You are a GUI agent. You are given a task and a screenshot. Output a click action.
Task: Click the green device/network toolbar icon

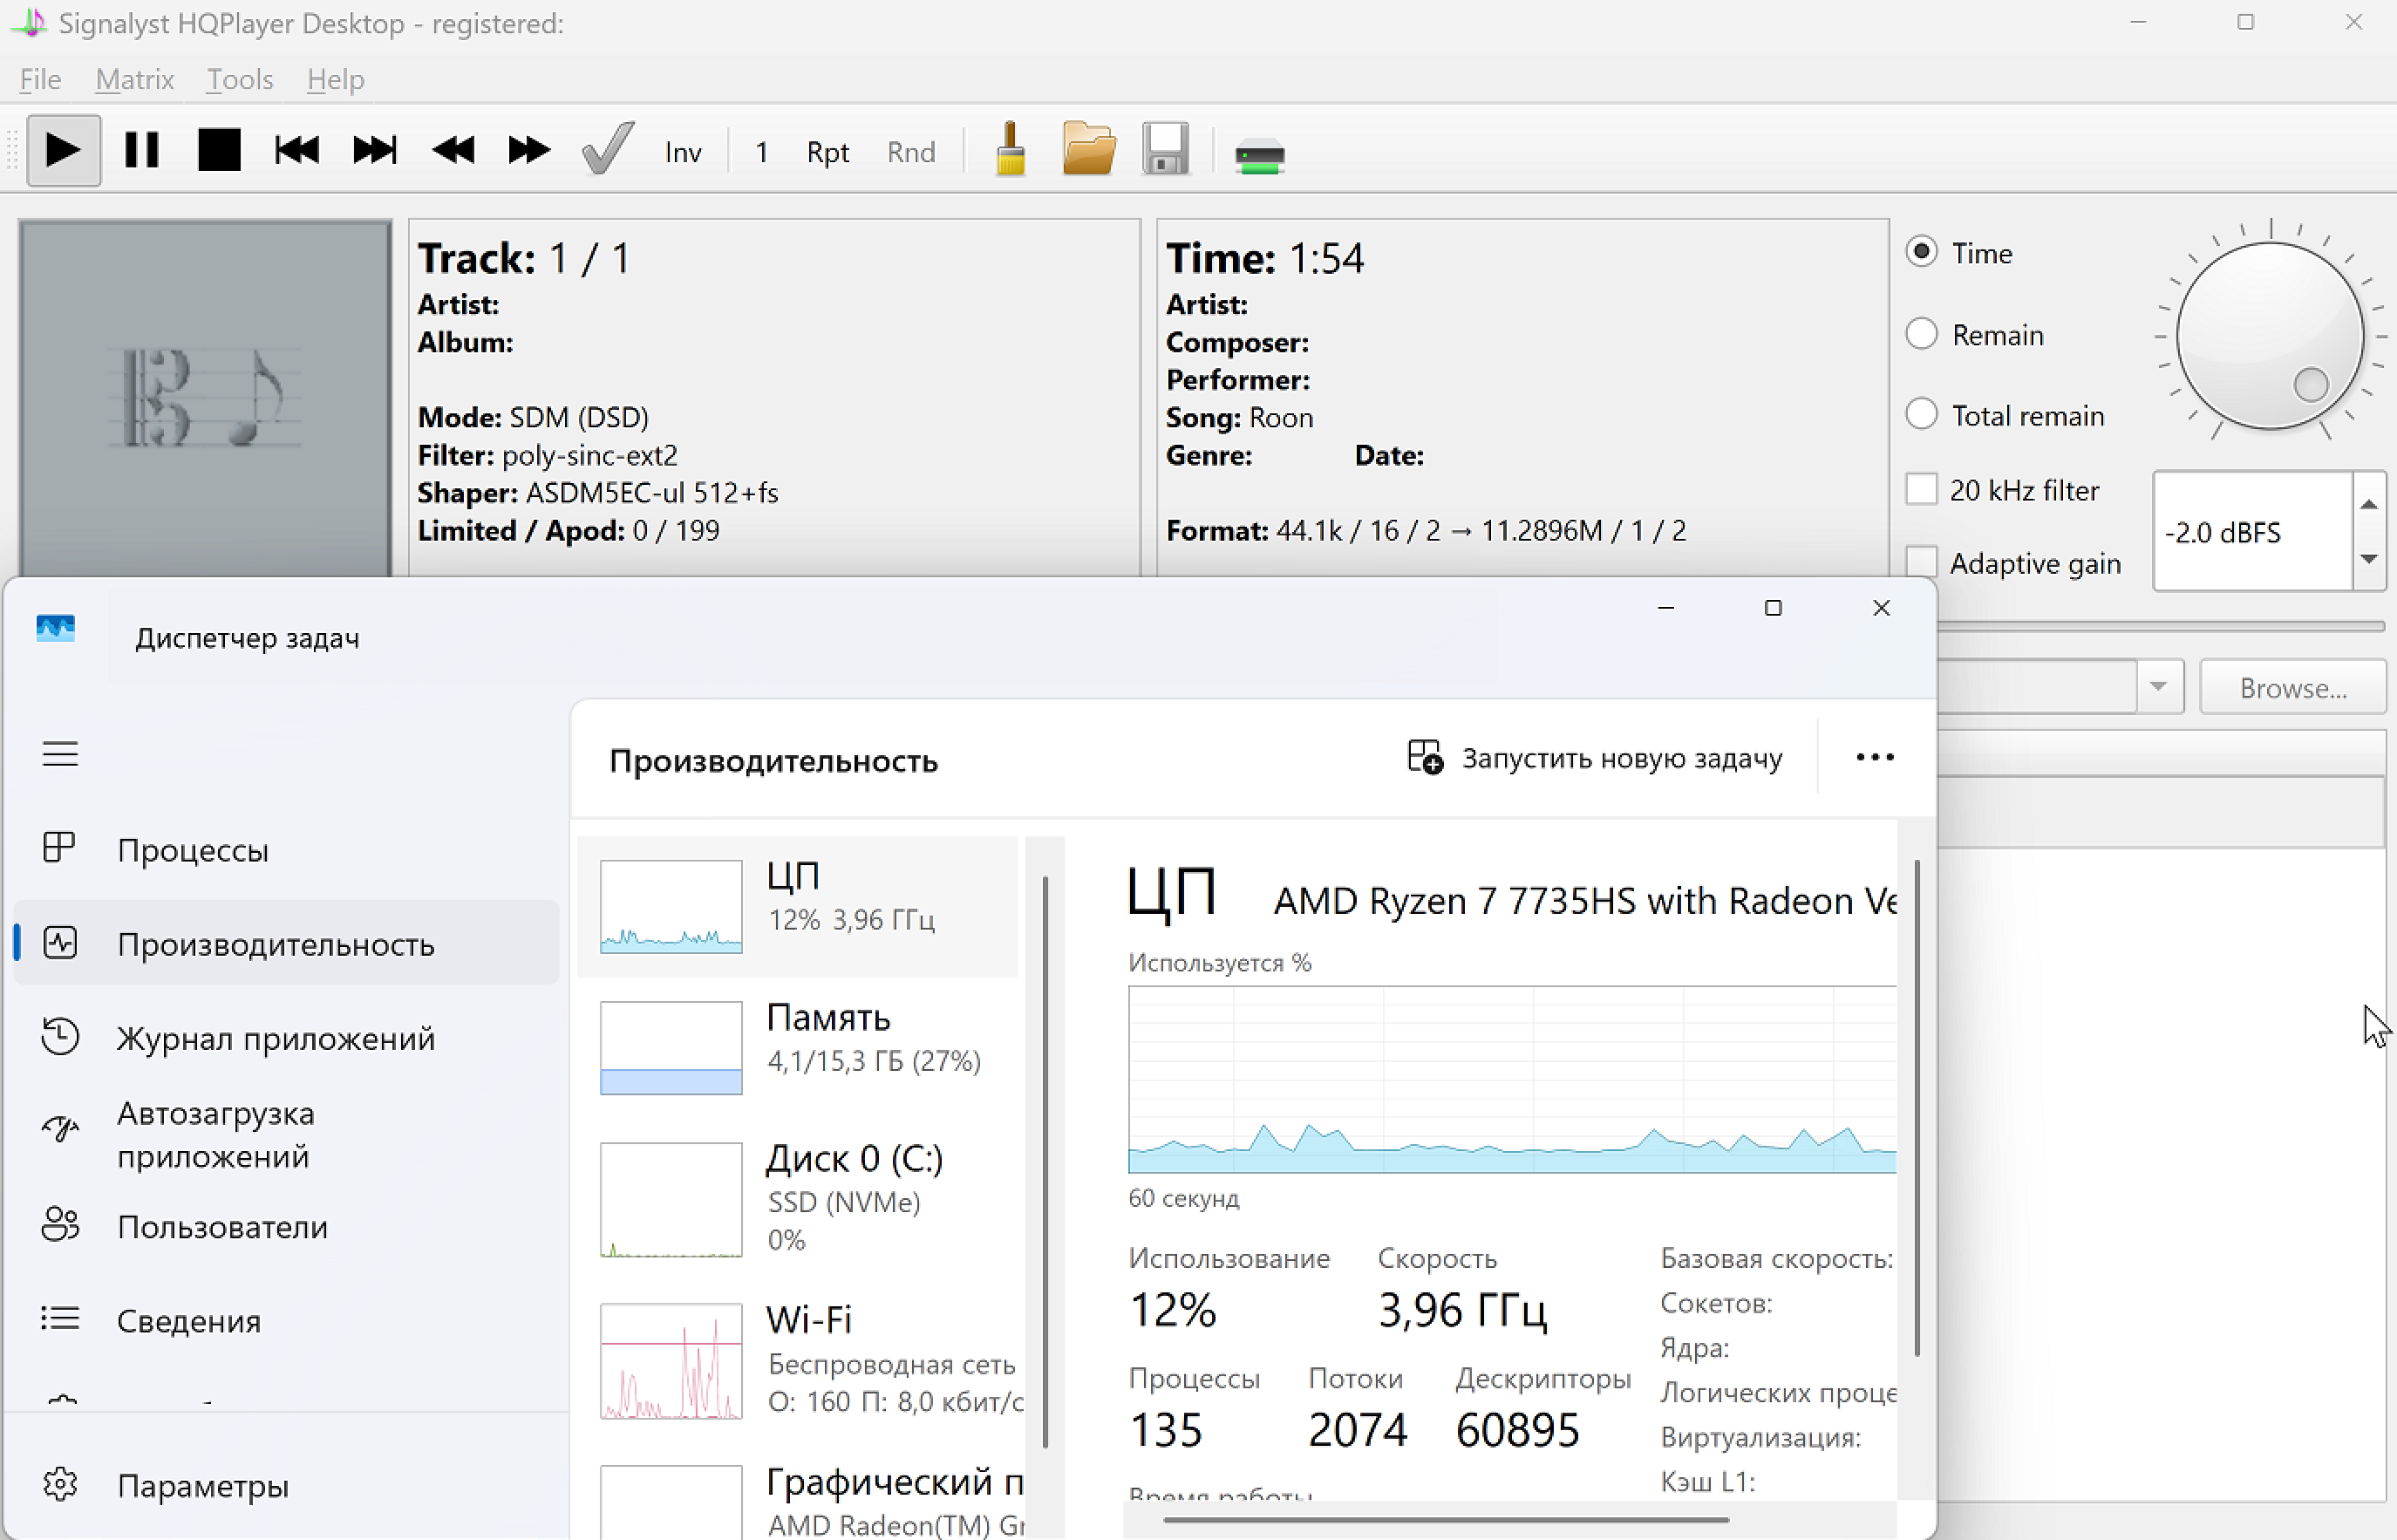pos(1259,155)
